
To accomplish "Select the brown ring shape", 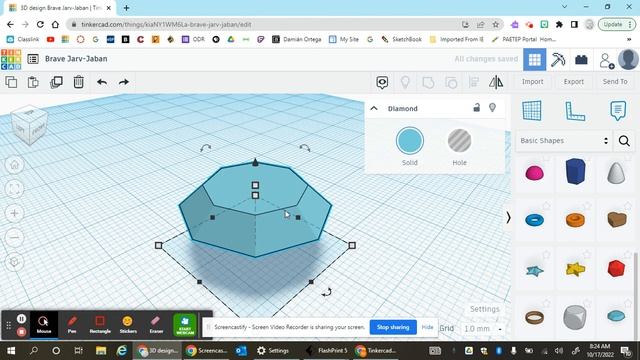I will tap(534, 317).
